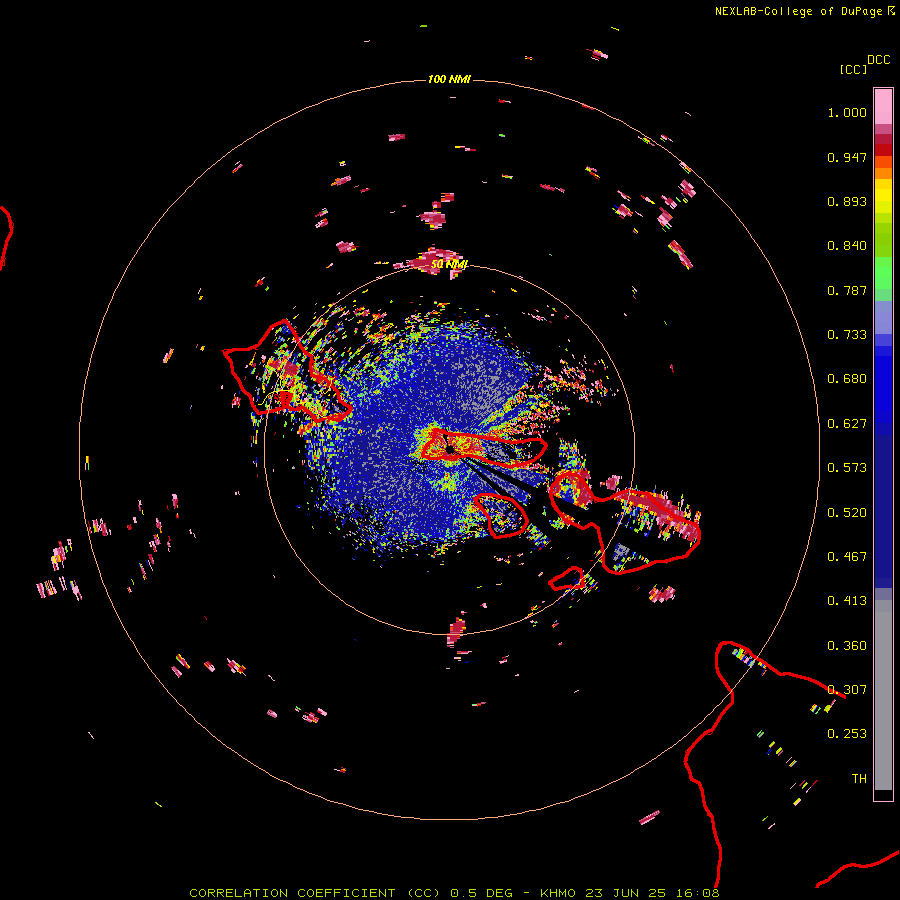Click the 0.787 scale value

[847, 290]
